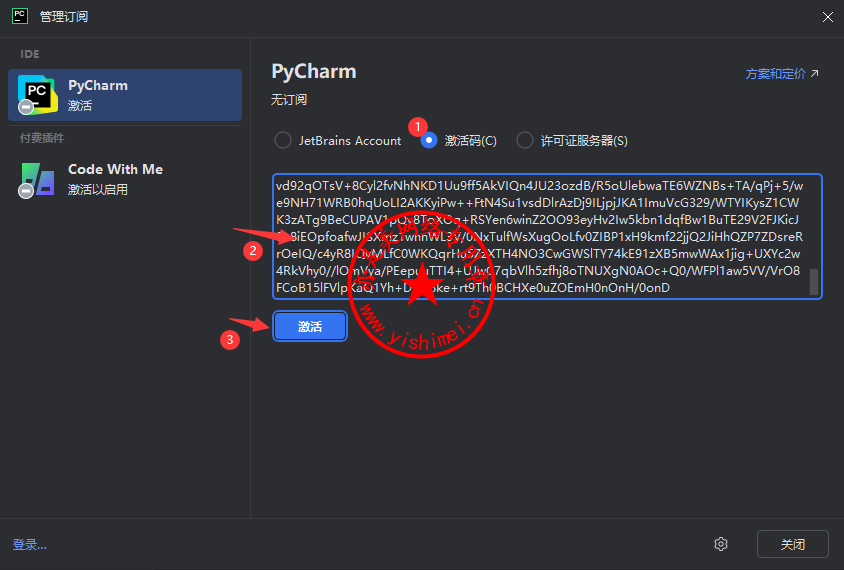Close the 管理订阅 window with the X

[827, 16]
